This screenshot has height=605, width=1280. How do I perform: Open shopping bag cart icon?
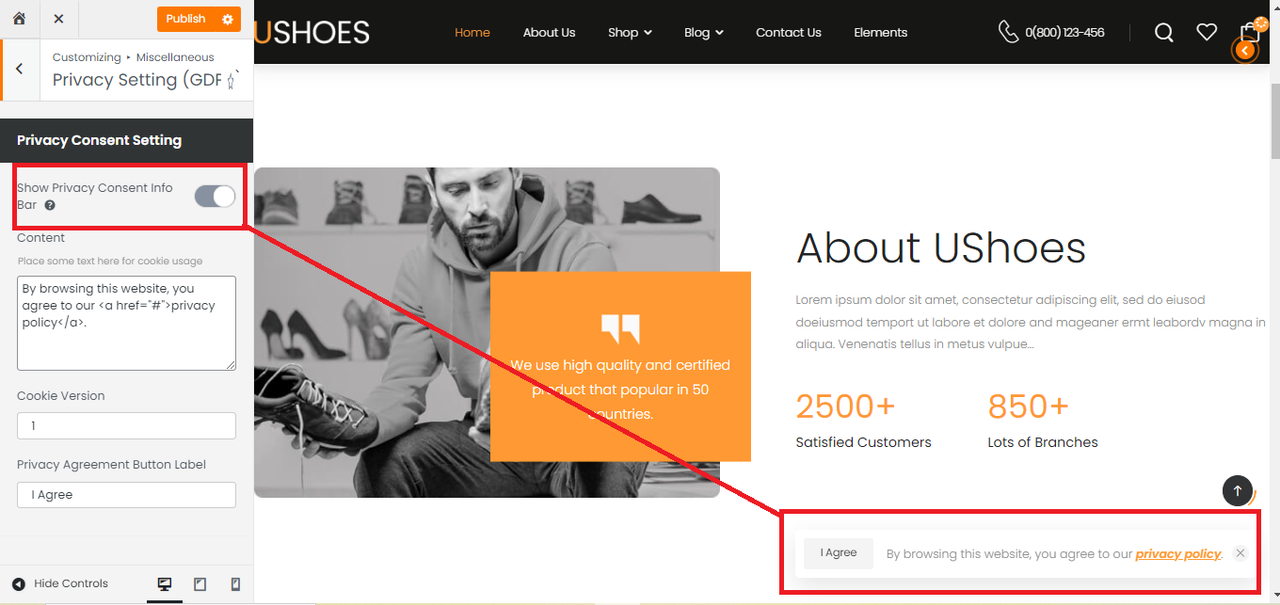[1249, 32]
